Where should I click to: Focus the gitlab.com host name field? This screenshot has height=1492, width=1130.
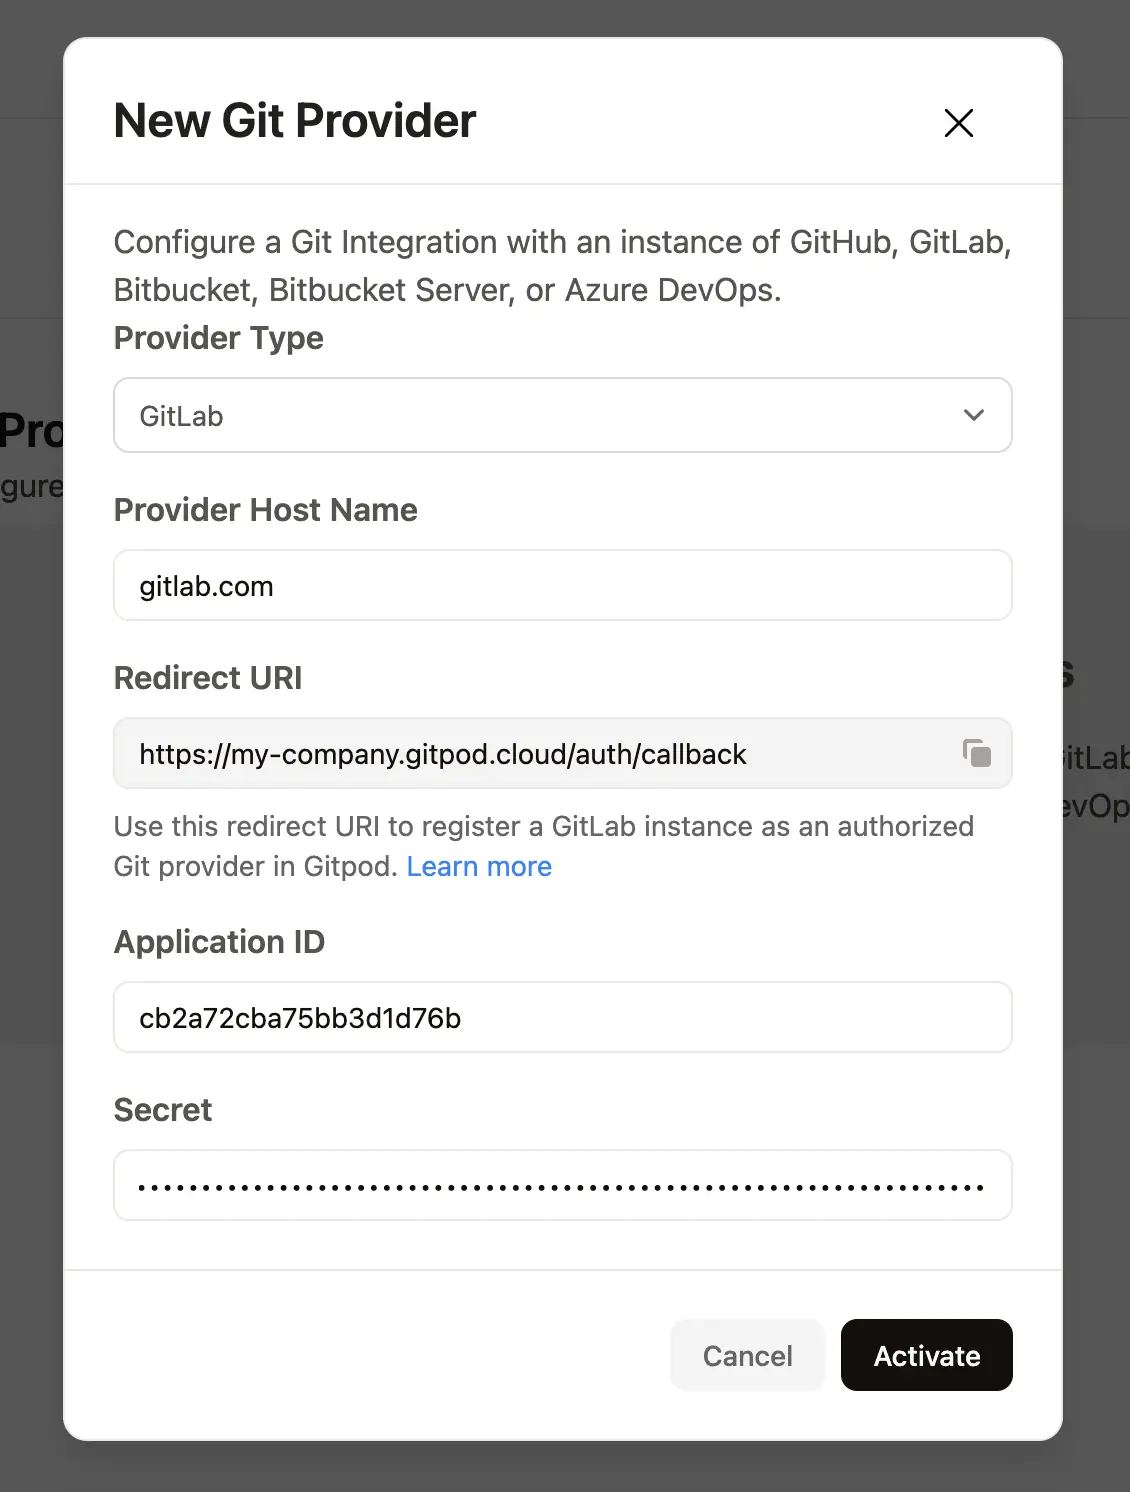click(x=563, y=585)
